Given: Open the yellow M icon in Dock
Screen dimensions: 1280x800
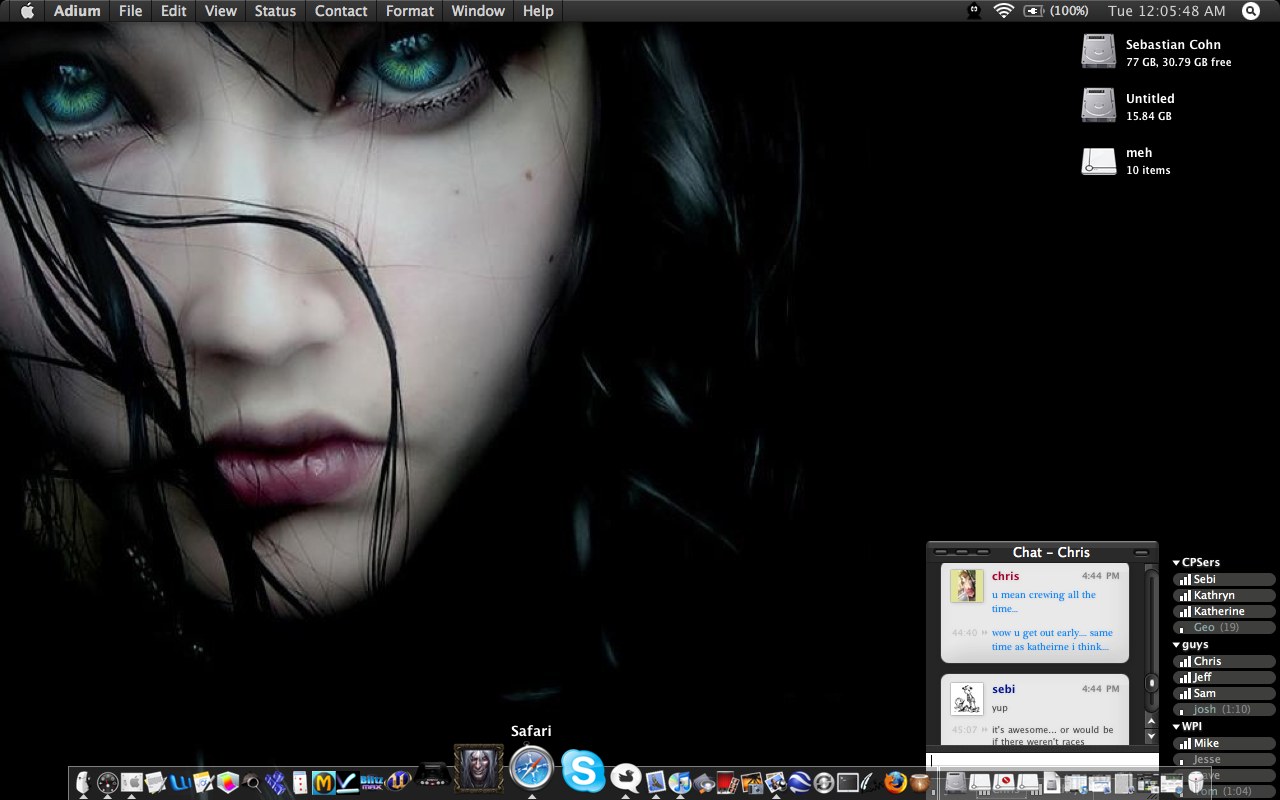Looking at the screenshot, I should click(x=323, y=783).
